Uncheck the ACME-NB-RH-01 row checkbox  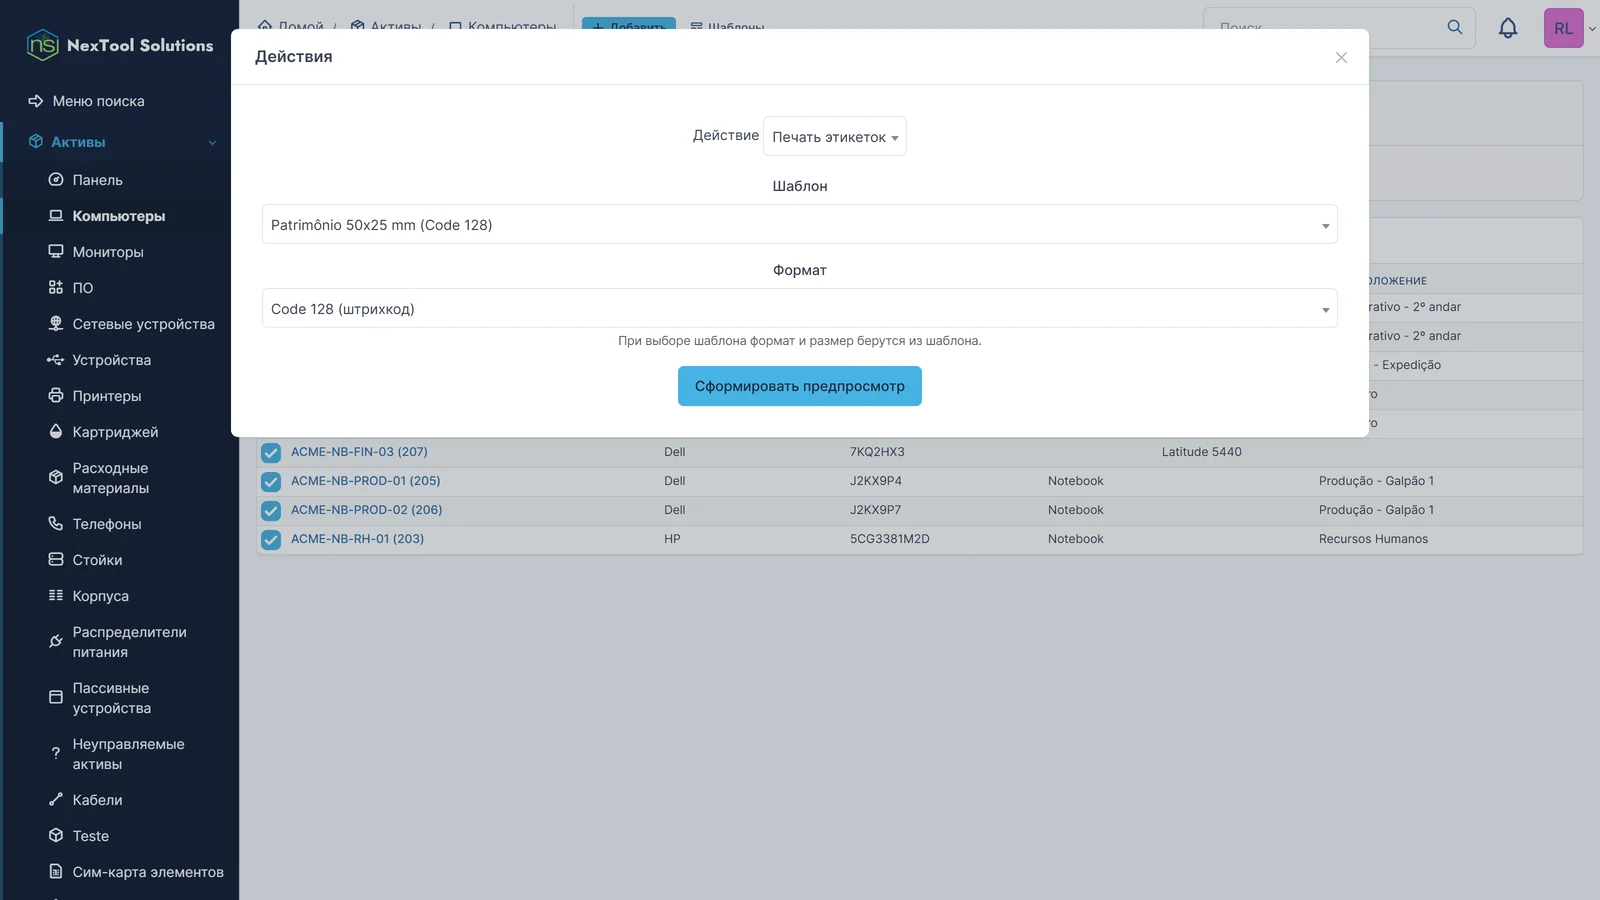coord(271,540)
